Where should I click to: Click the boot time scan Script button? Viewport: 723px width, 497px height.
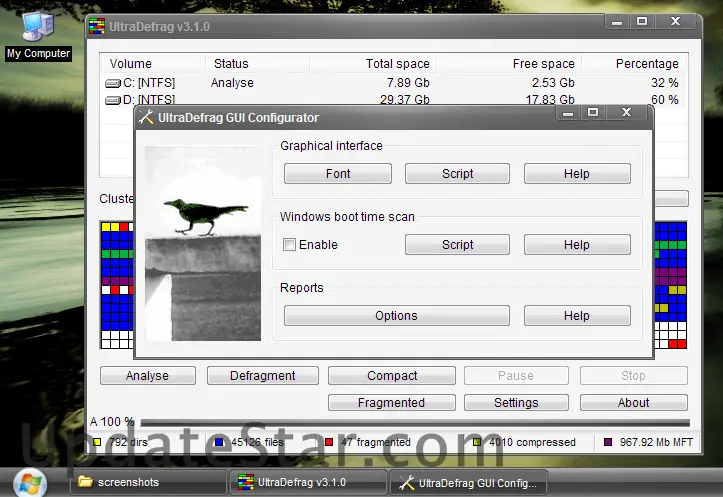coord(457,245)
